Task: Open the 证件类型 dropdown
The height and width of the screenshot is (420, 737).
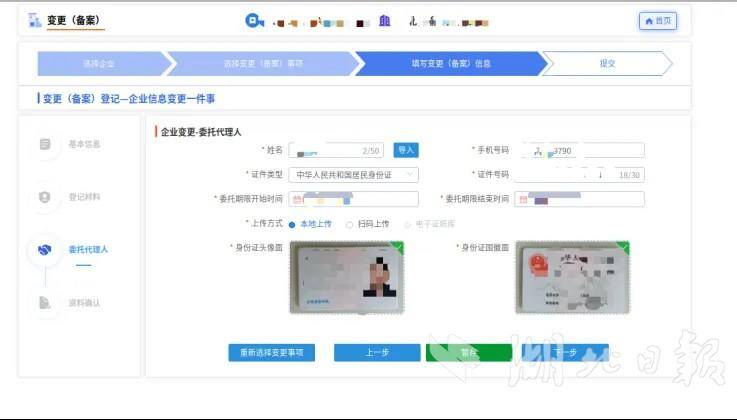Action: (x=353, y=174)
